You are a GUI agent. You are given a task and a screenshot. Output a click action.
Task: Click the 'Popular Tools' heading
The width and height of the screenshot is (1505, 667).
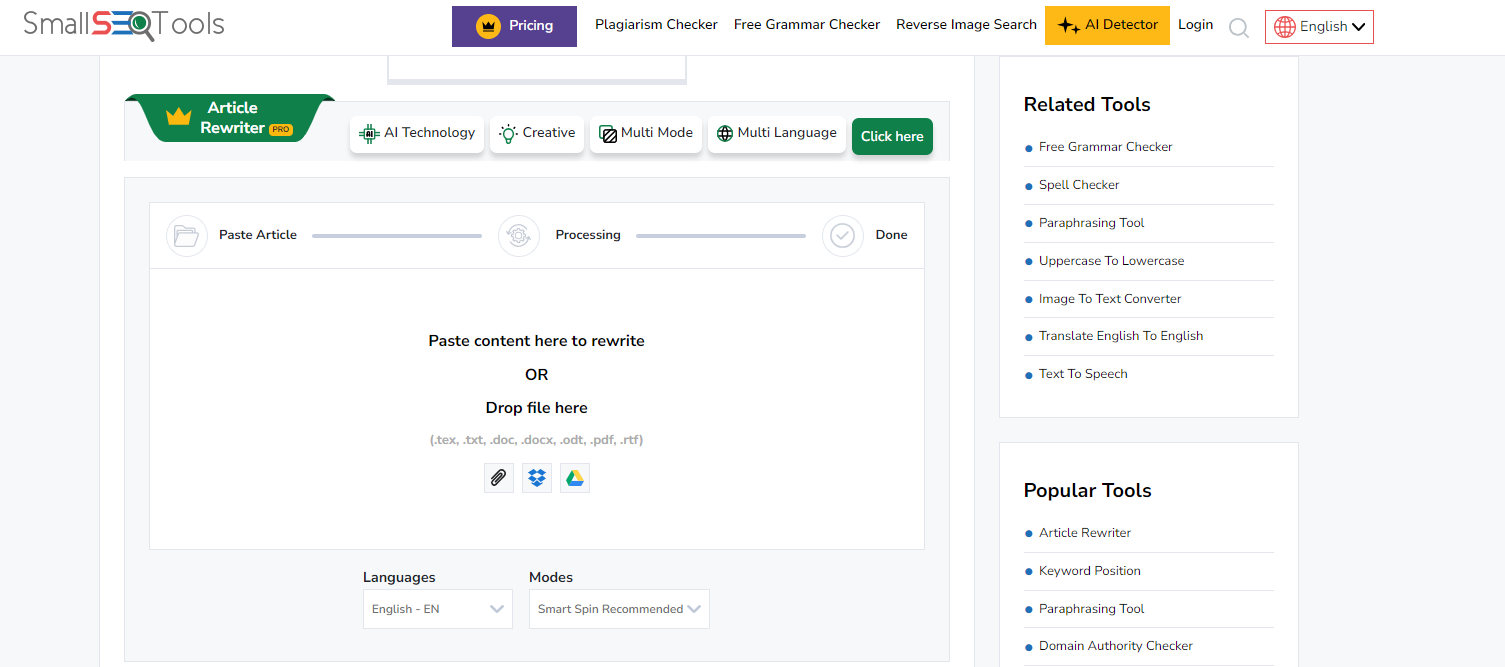(1087, 491)
